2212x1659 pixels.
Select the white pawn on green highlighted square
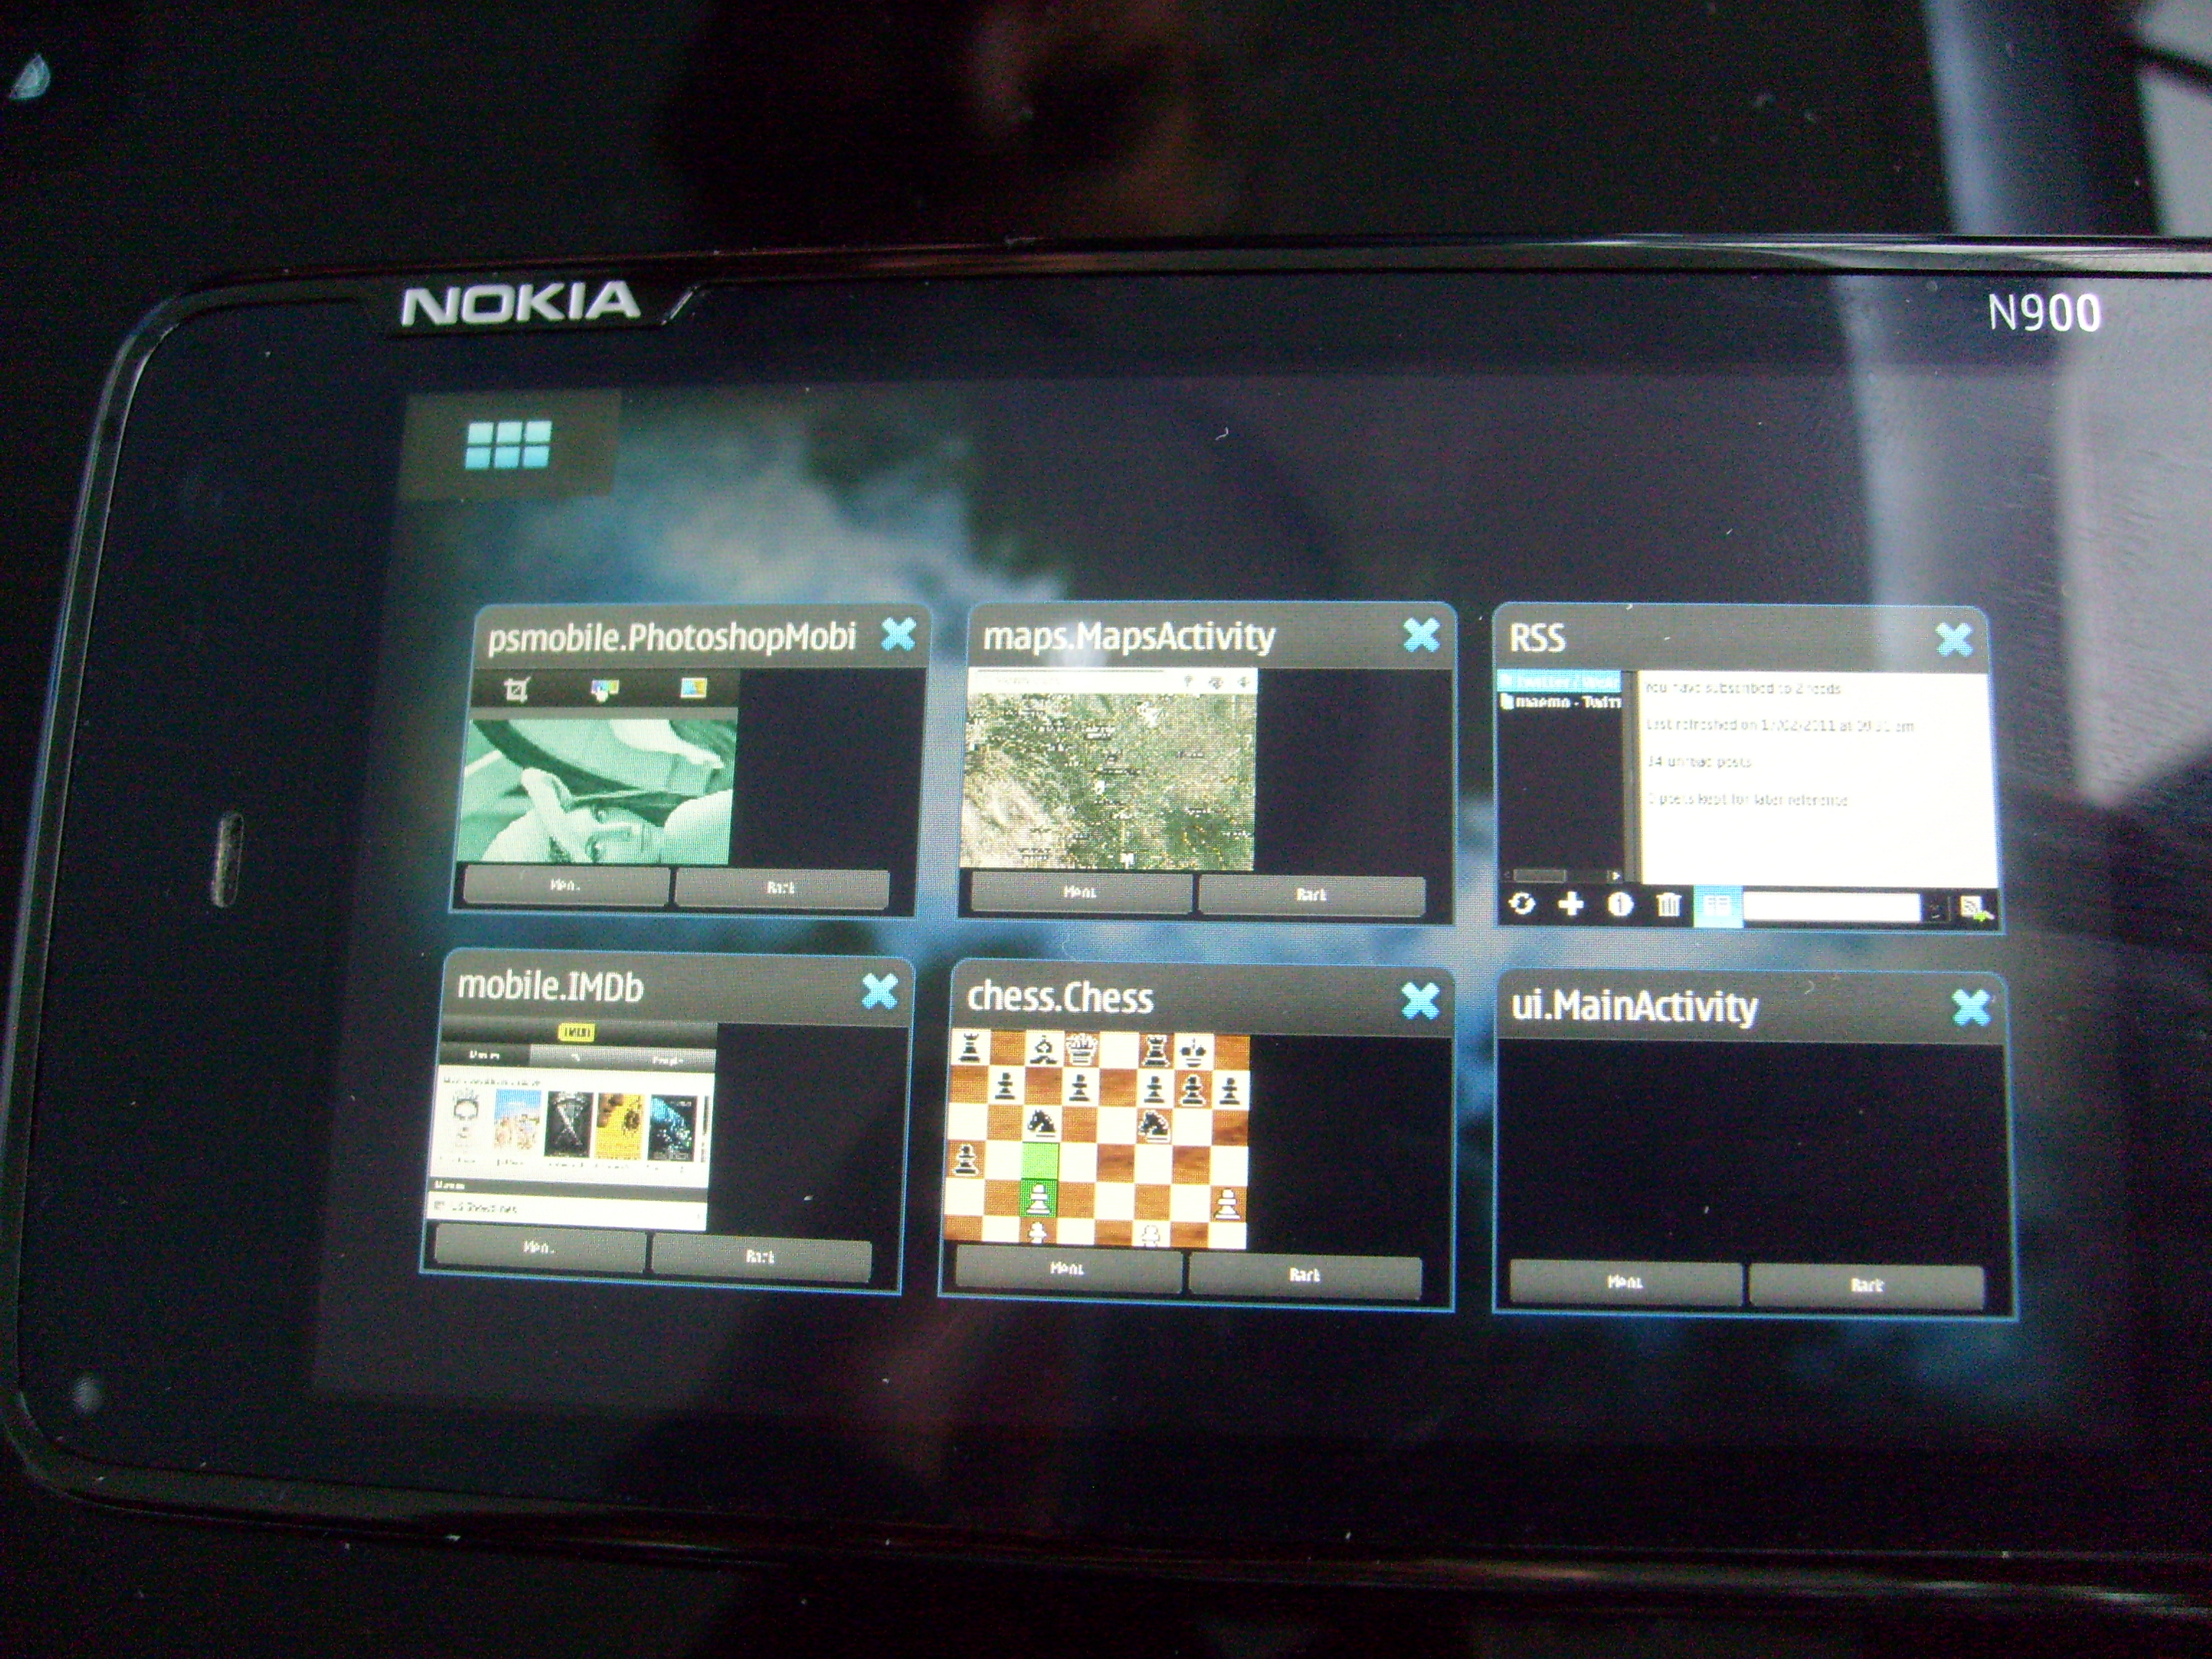(x=1040, y=1198)
